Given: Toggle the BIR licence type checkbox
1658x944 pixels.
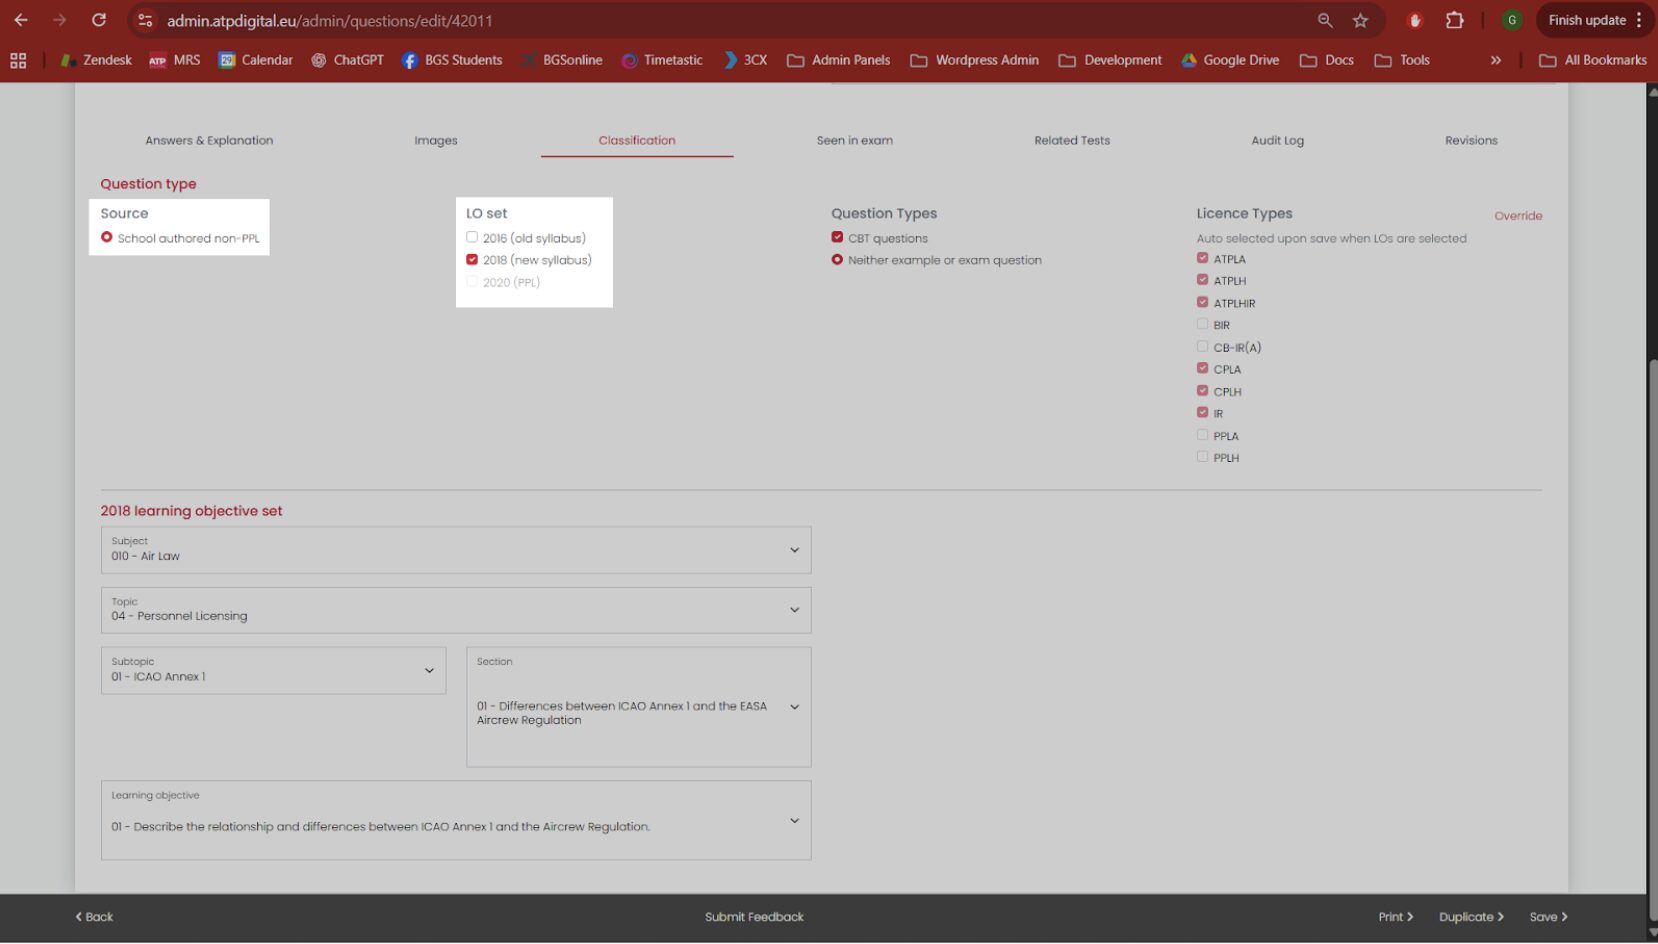Looking at the screenshot, I should tap(1202, 324).
